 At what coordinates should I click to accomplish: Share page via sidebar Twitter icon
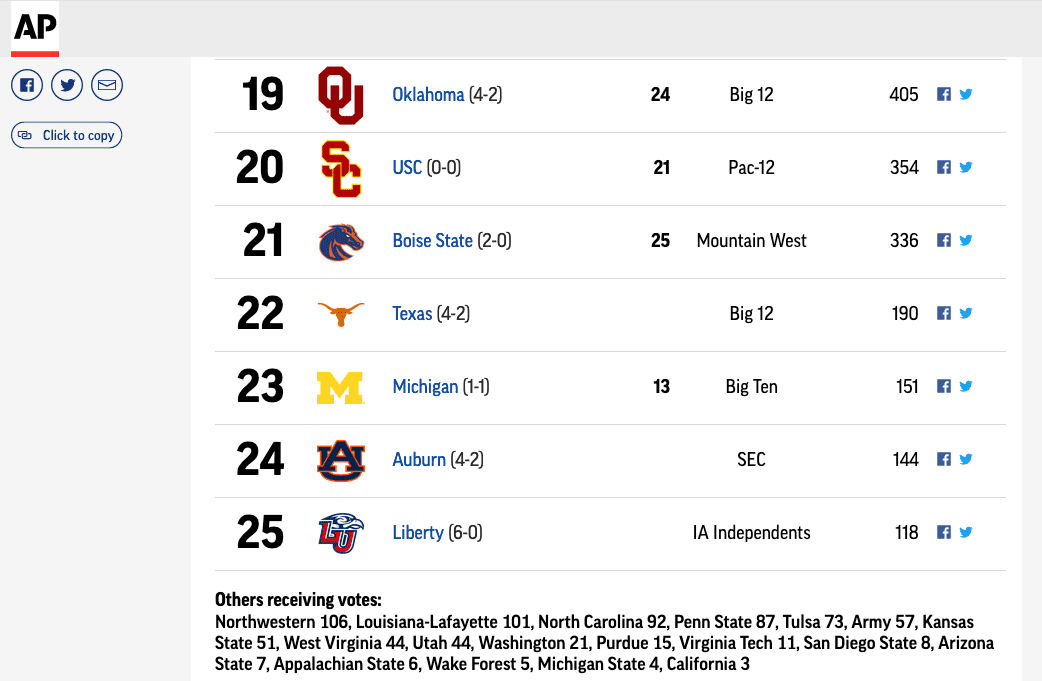pyautogui.click(x=67, y=85)
